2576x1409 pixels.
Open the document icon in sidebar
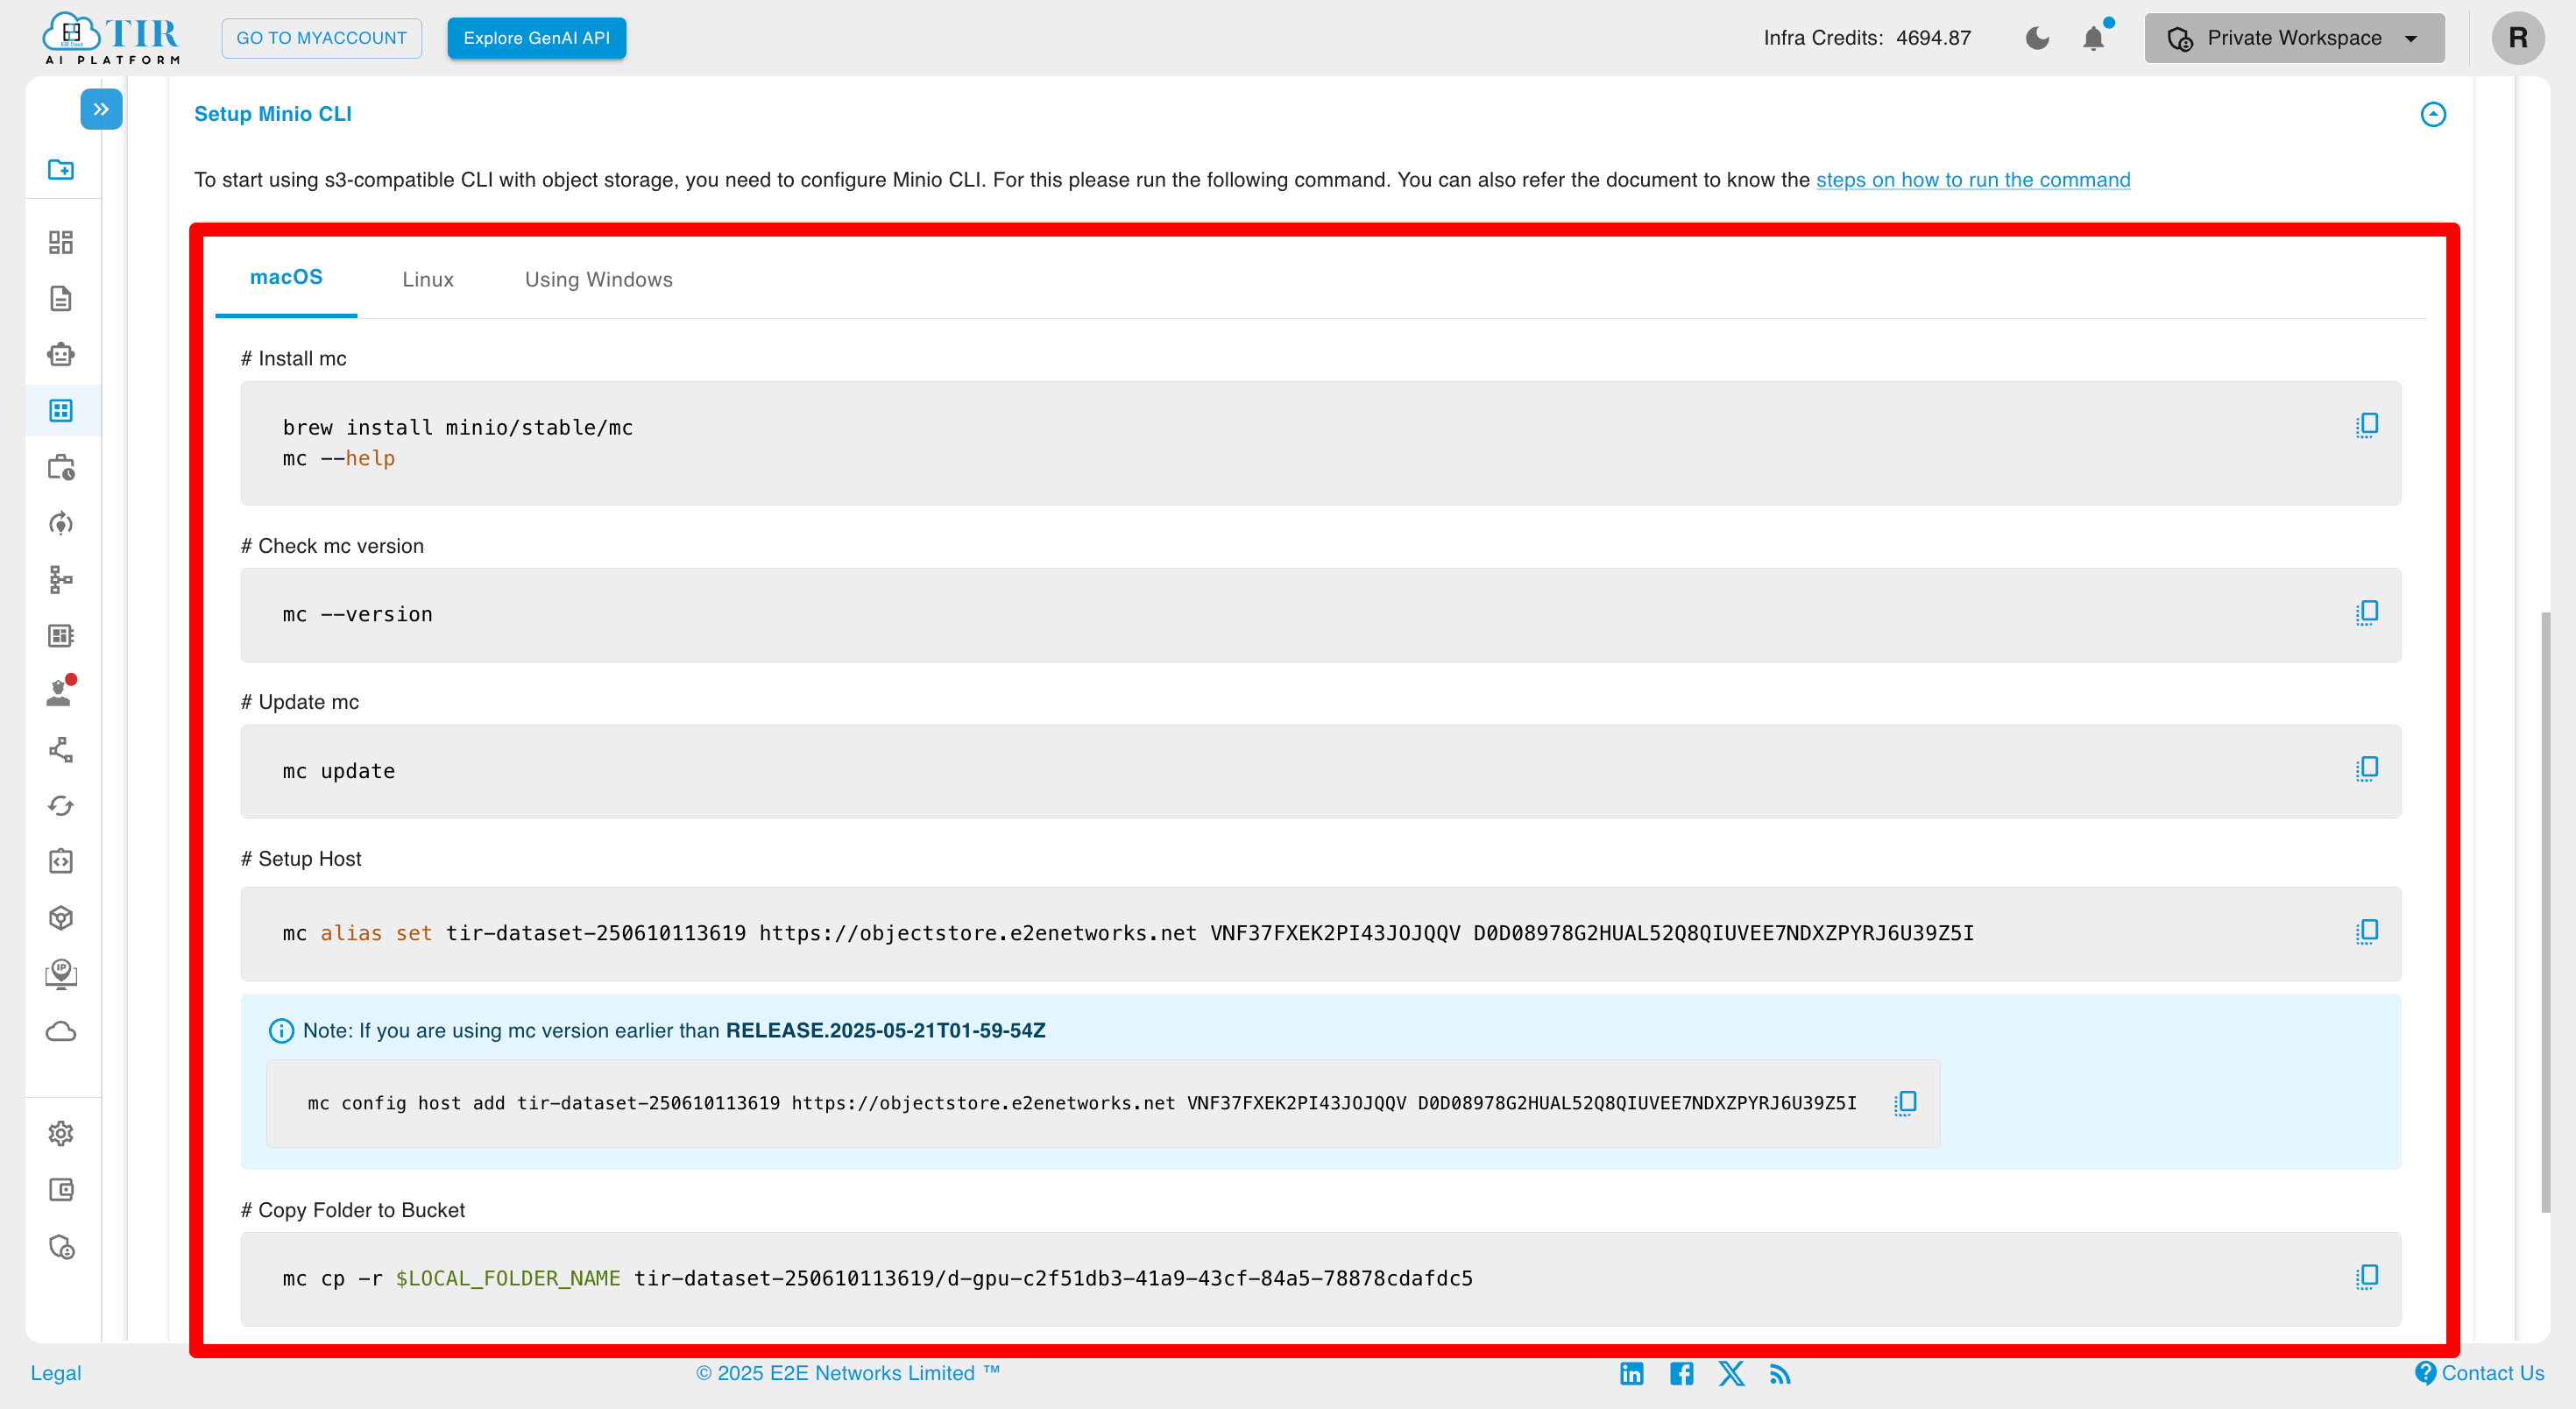[x=61, y=298]
